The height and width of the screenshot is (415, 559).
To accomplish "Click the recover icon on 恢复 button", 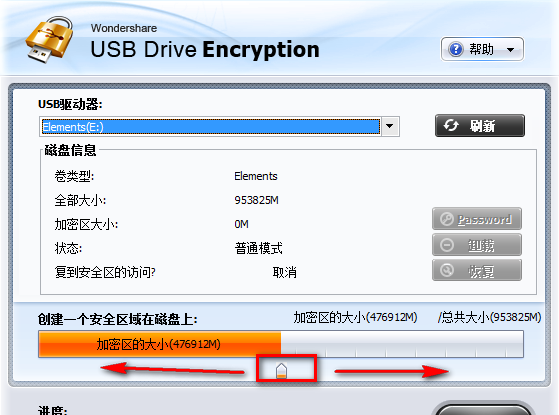I will click(x=446, y=271).
